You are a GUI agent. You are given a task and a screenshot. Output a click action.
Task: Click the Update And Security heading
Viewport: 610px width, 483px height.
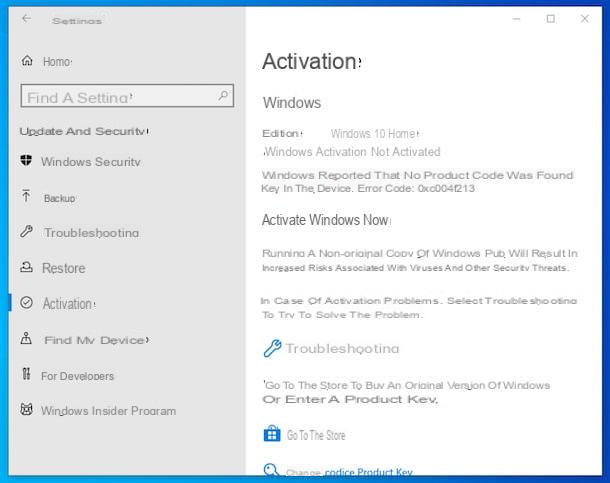(x=84, y=131)
